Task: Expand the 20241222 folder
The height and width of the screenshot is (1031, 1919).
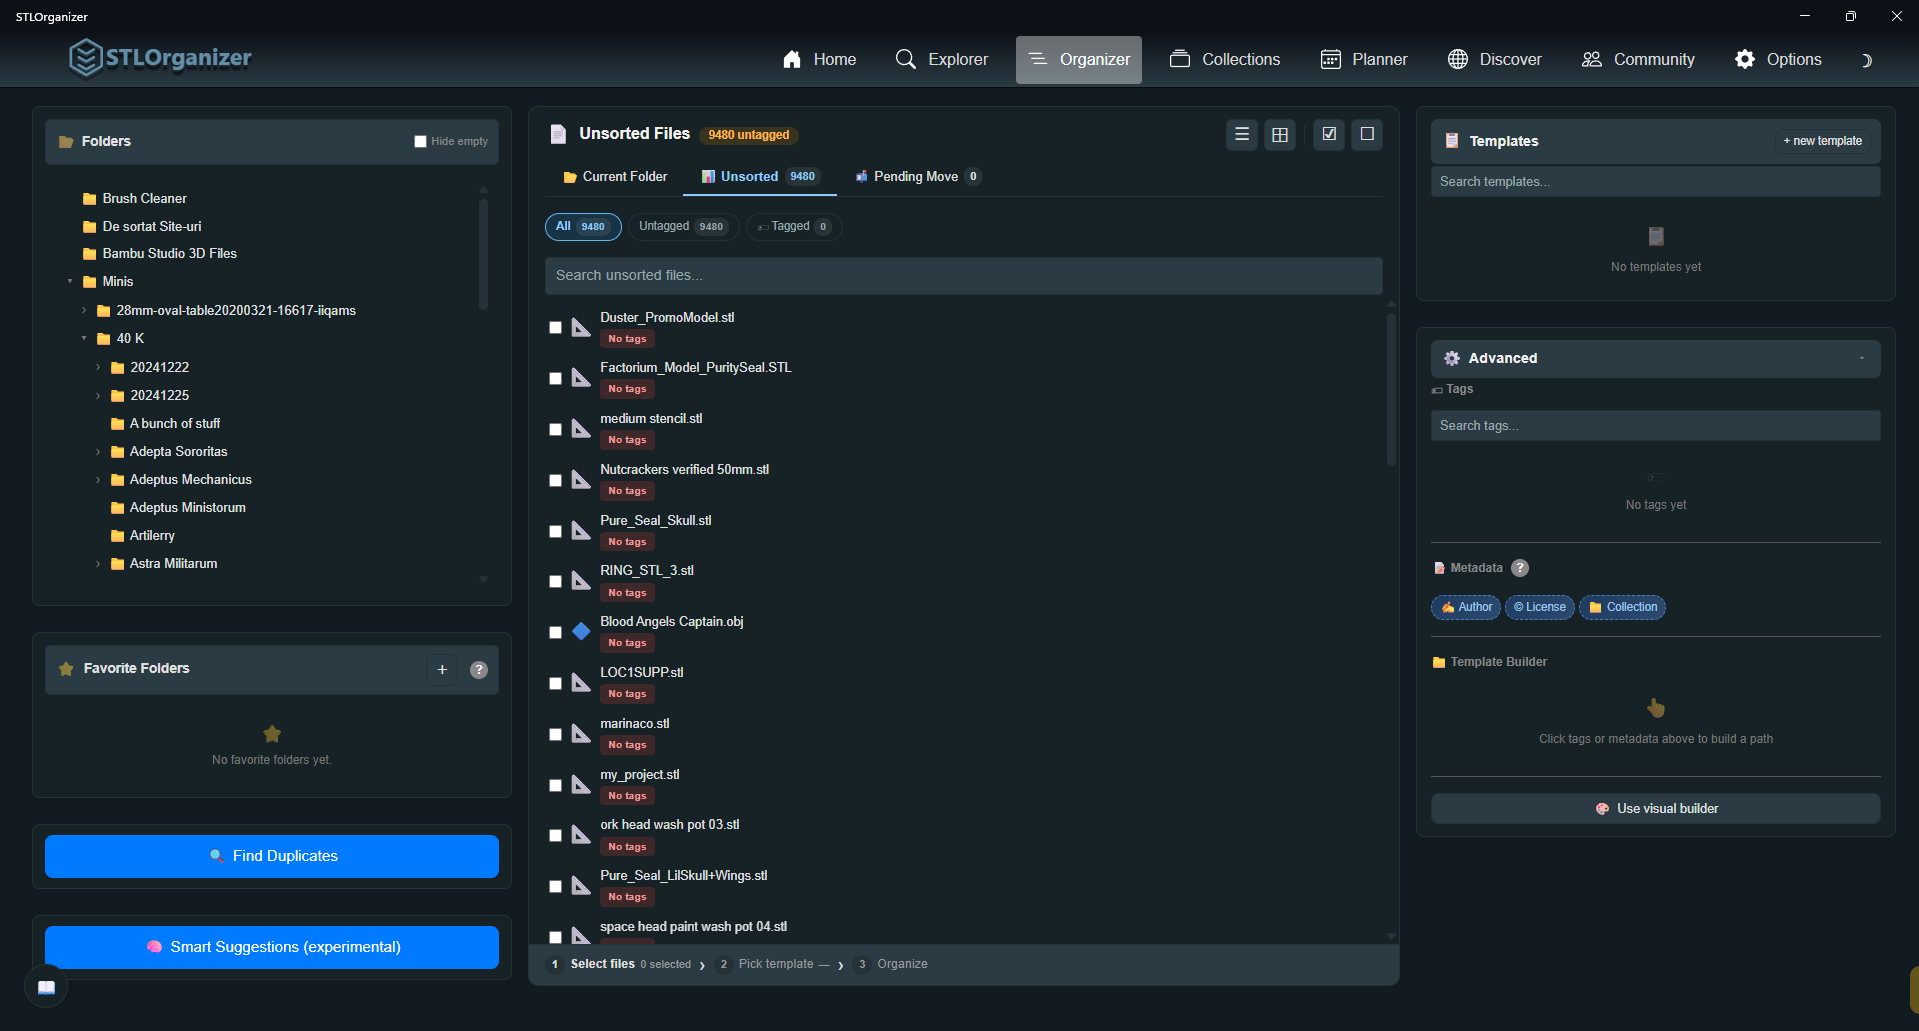Action: tap(98, 368)
